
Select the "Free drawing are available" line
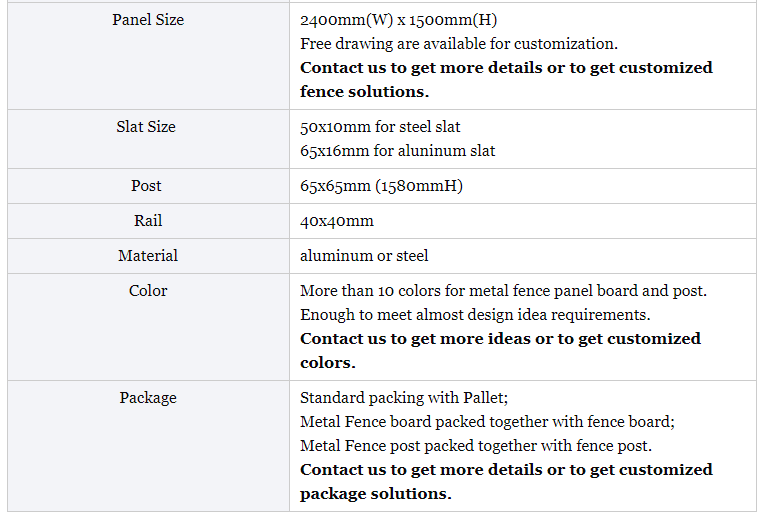458,44
